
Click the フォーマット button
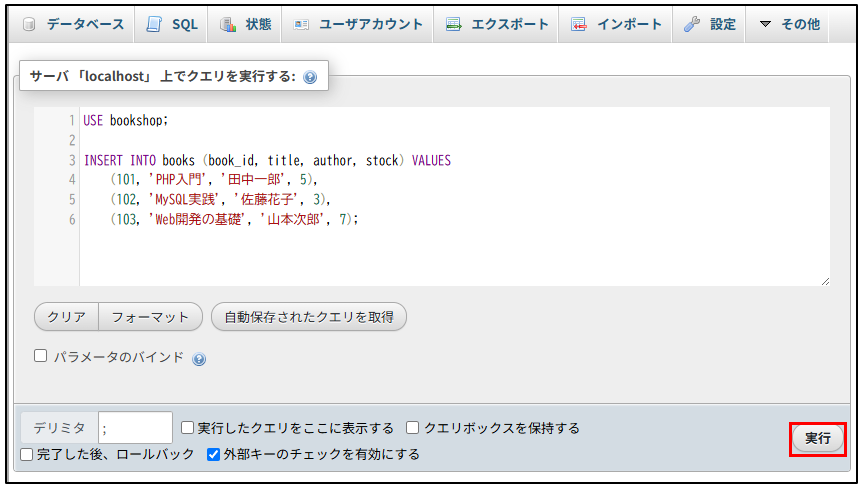point(150,317)
